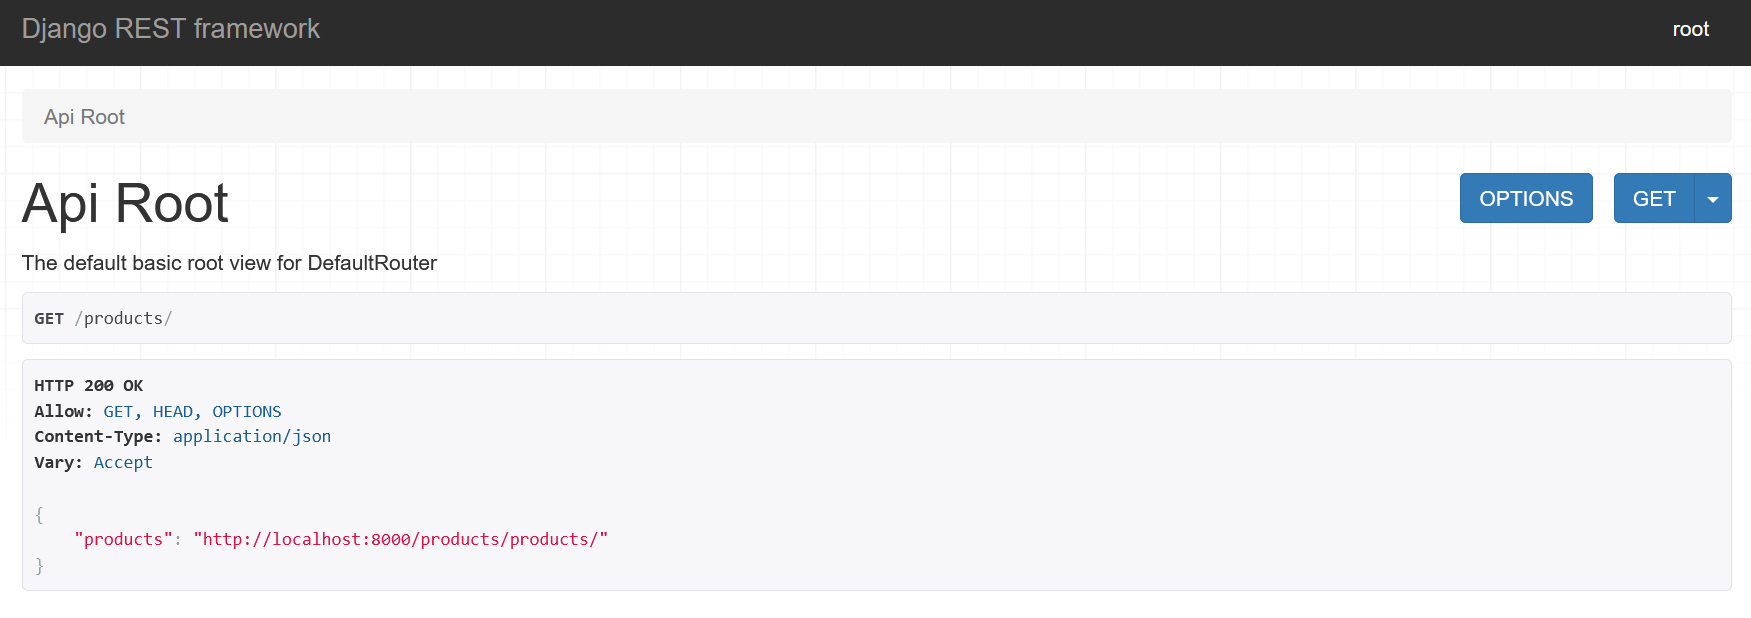This screenshot has height=618, width=1751.
Task: Click the OPTIONS value in Allow header
Action: click(x=247, y=411)
